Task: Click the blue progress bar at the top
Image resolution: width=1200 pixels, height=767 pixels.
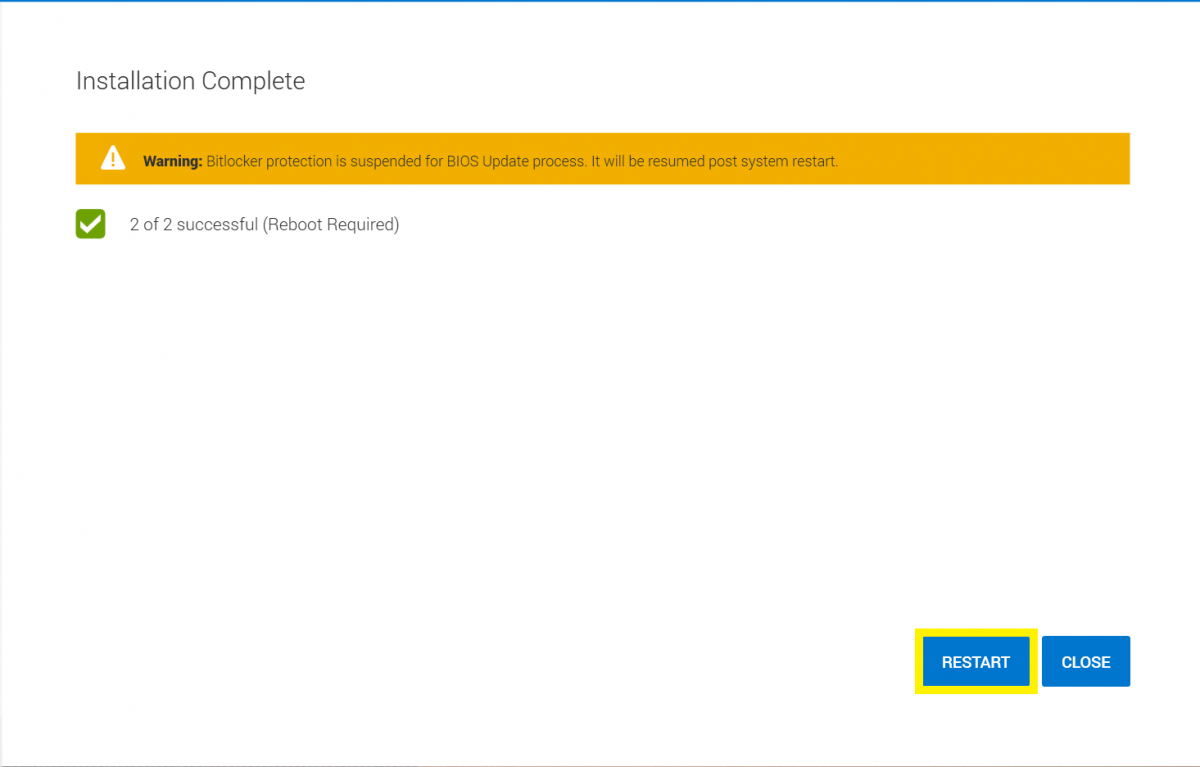Action: click(600, 3)
